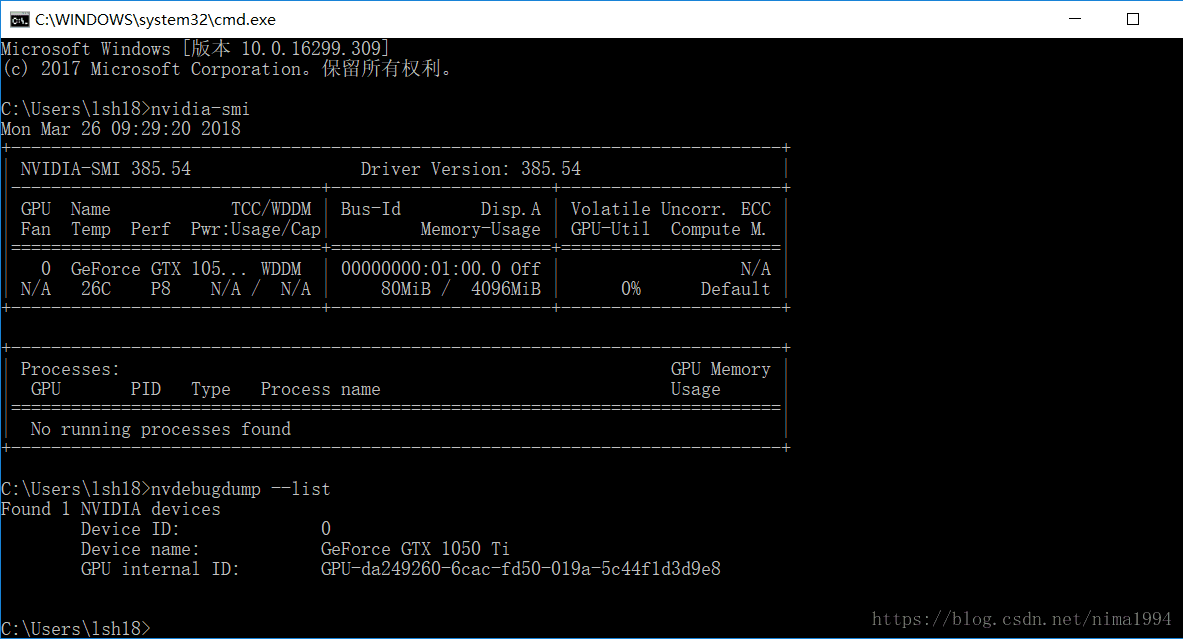
Task: Click the 'Processes:' label
Action: (70, 370)
